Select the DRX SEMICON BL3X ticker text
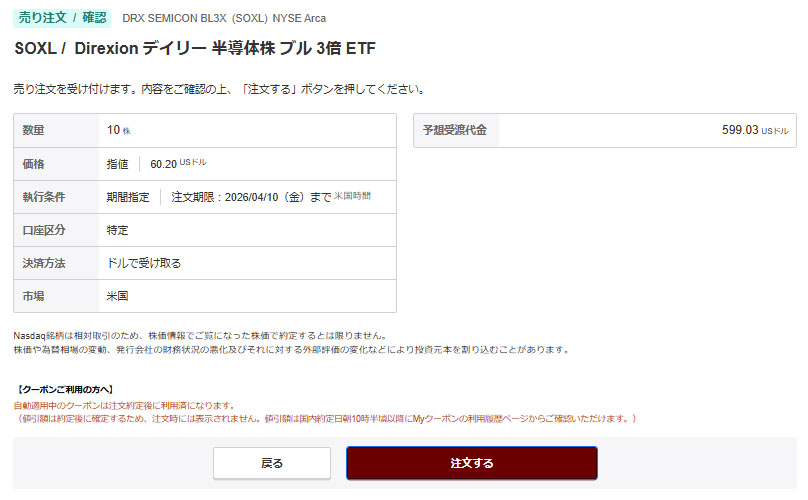Image resolution: width=808 pixels, height=500 pixels. click(x=224, y=18)
